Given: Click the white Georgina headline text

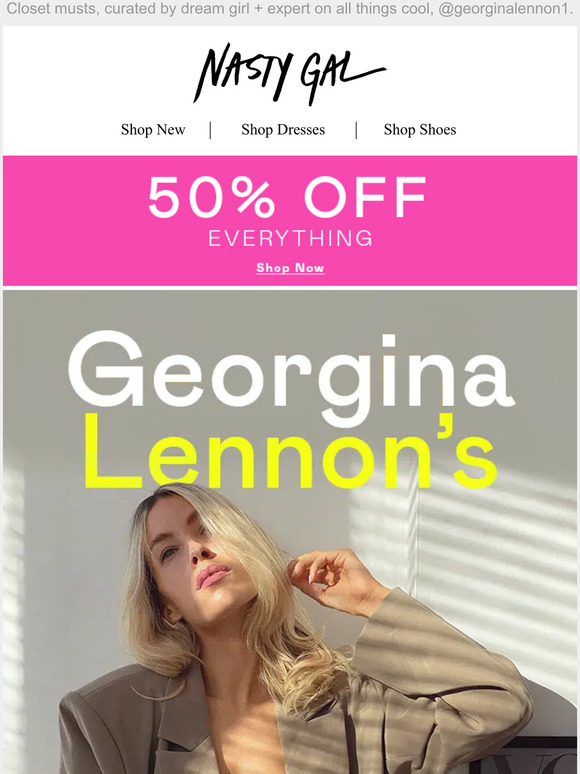Looking at the screenshot, I should click(x=291, y=377).
